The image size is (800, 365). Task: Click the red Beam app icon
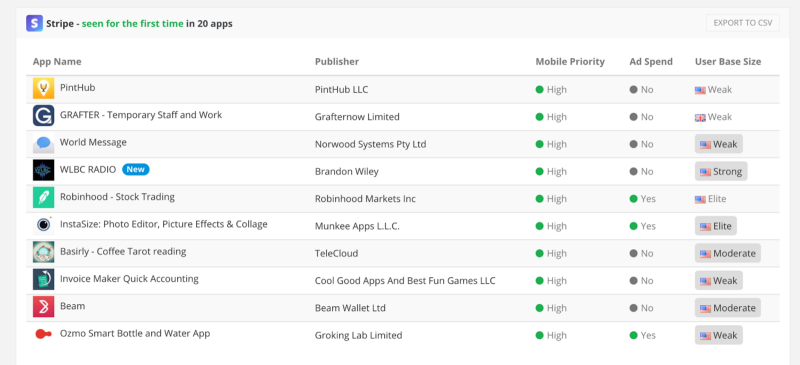tap(43, 307)
